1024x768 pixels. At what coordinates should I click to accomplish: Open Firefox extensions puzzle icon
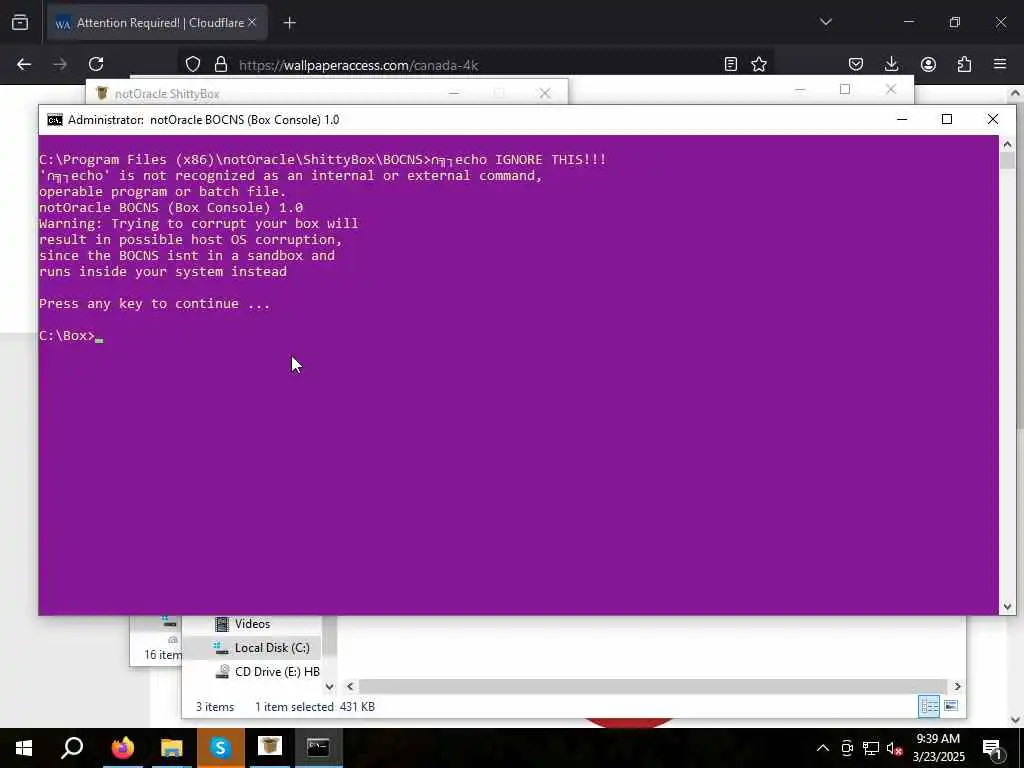point(964,64)
